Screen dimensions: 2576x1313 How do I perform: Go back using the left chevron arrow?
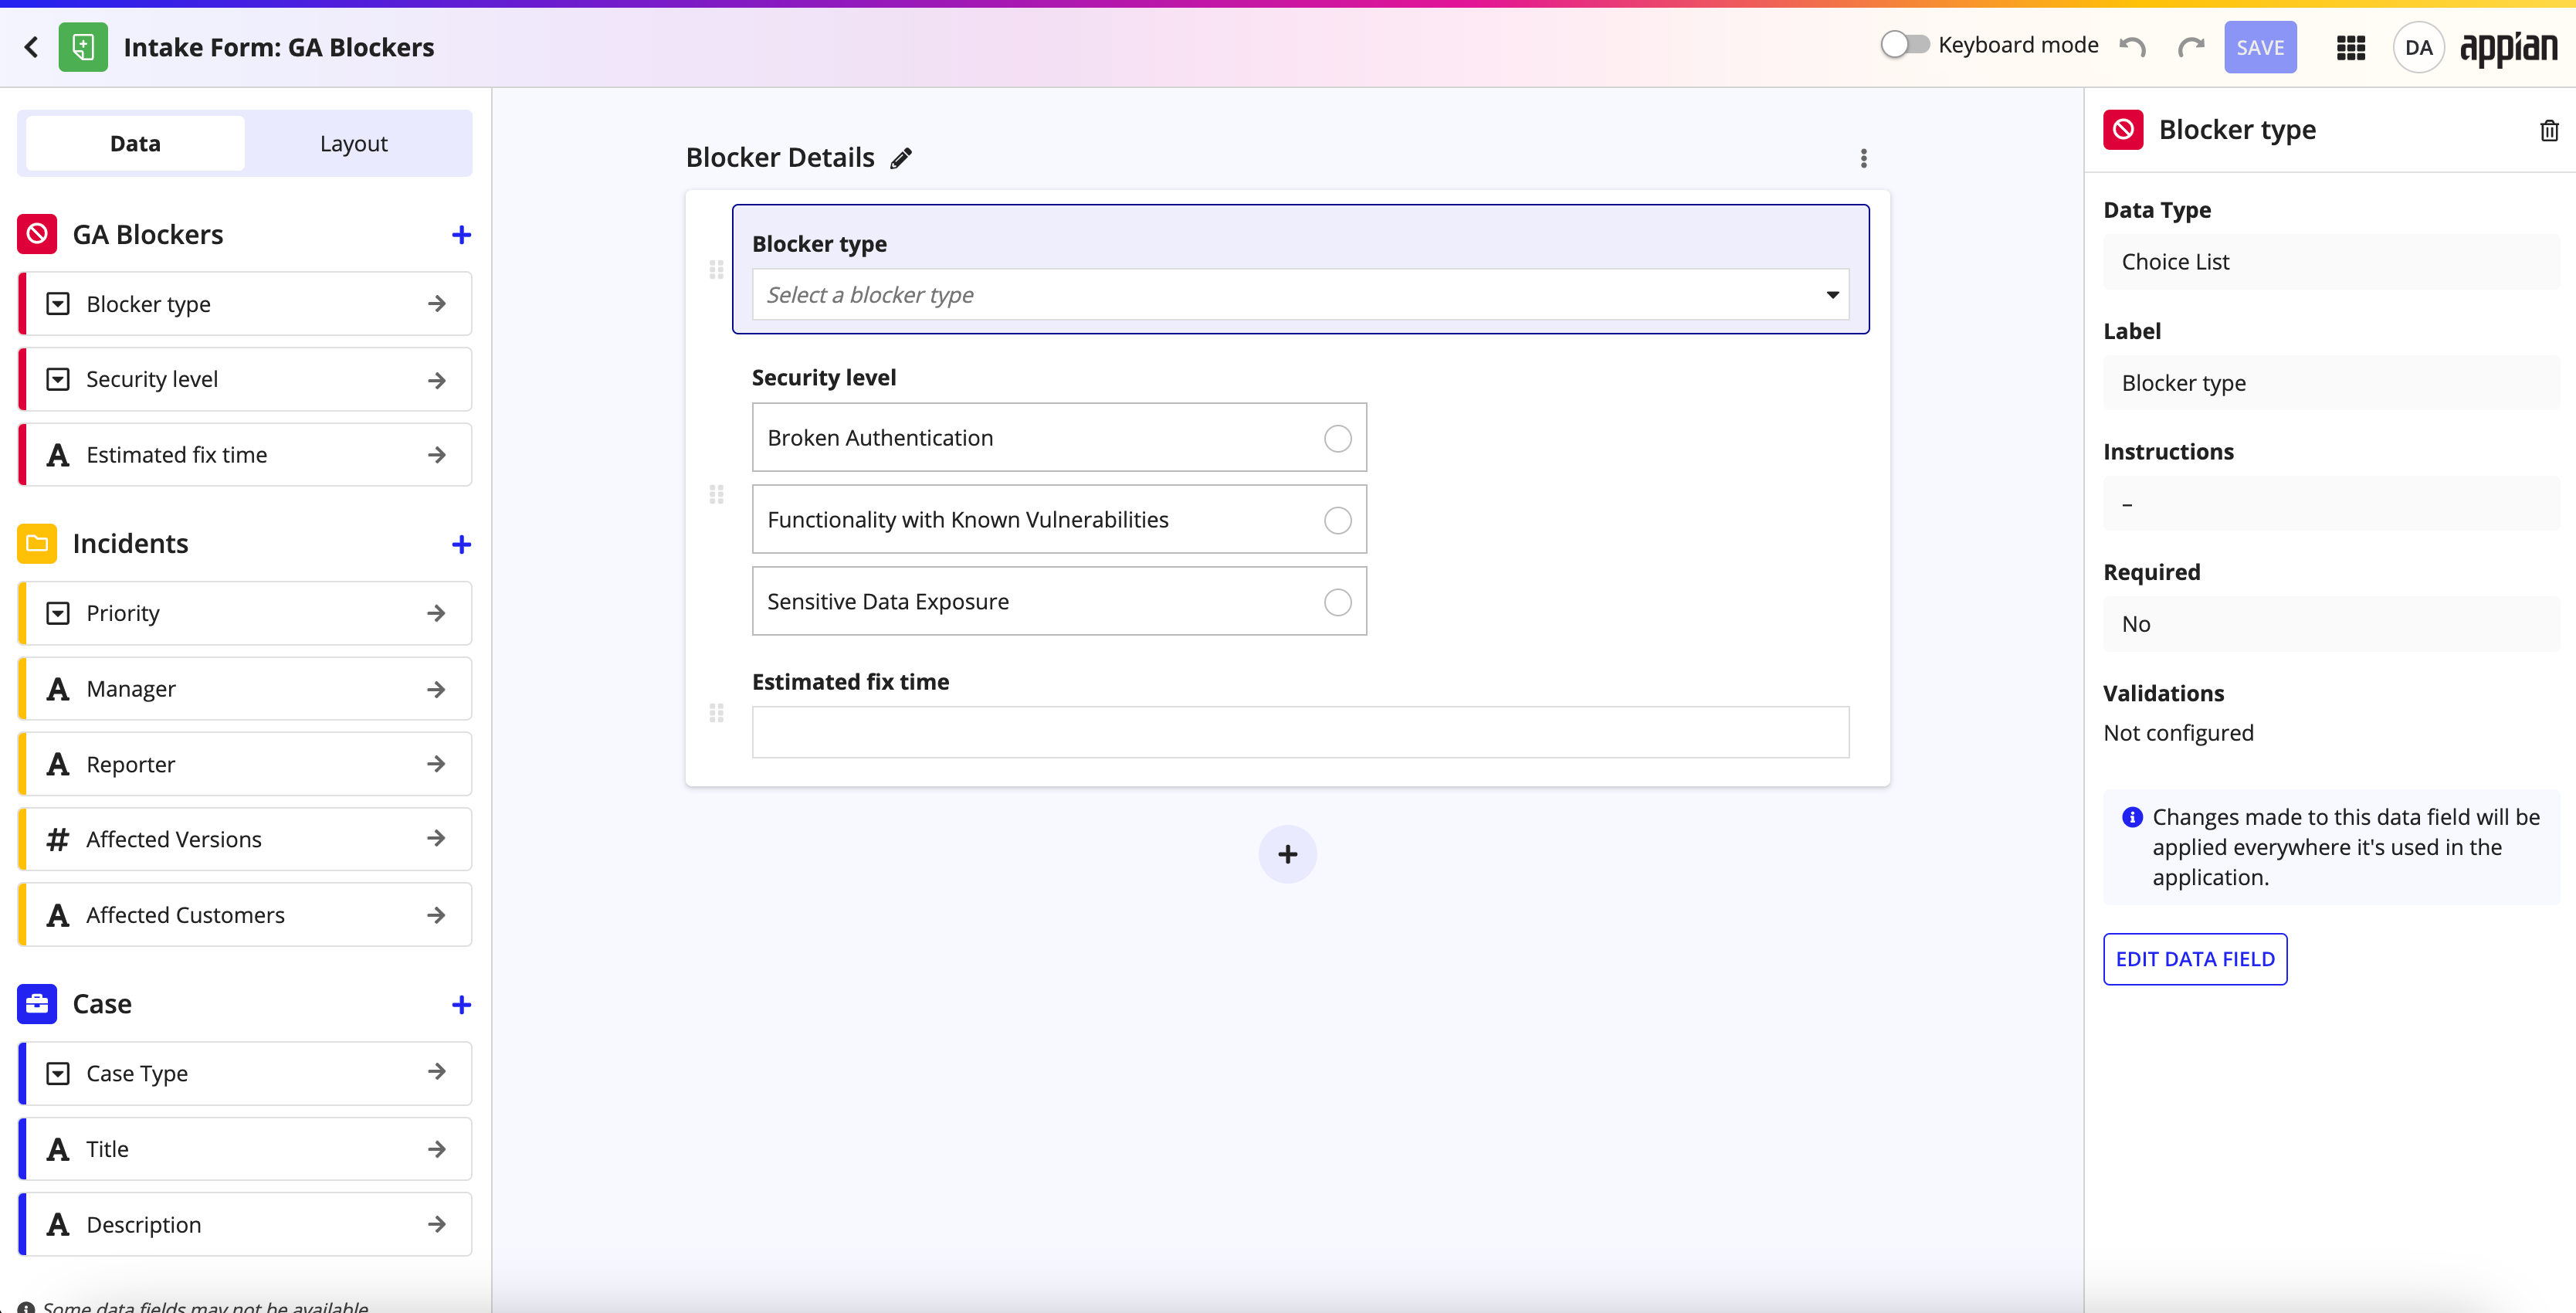31,47
